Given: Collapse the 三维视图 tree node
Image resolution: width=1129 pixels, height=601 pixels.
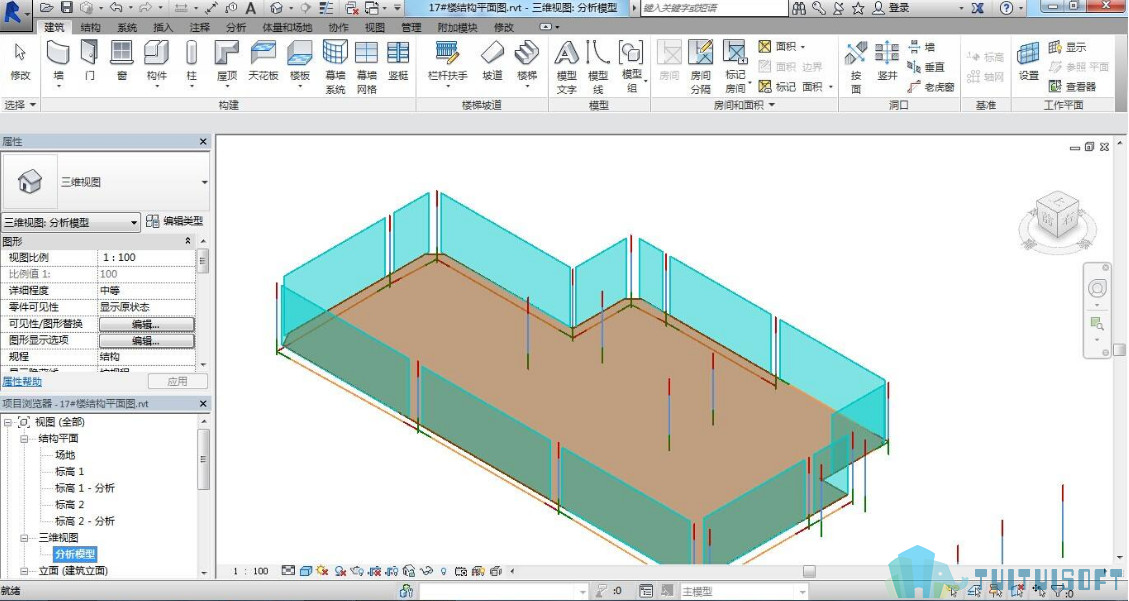Looking at the screenshot, I should click(24, 538).
